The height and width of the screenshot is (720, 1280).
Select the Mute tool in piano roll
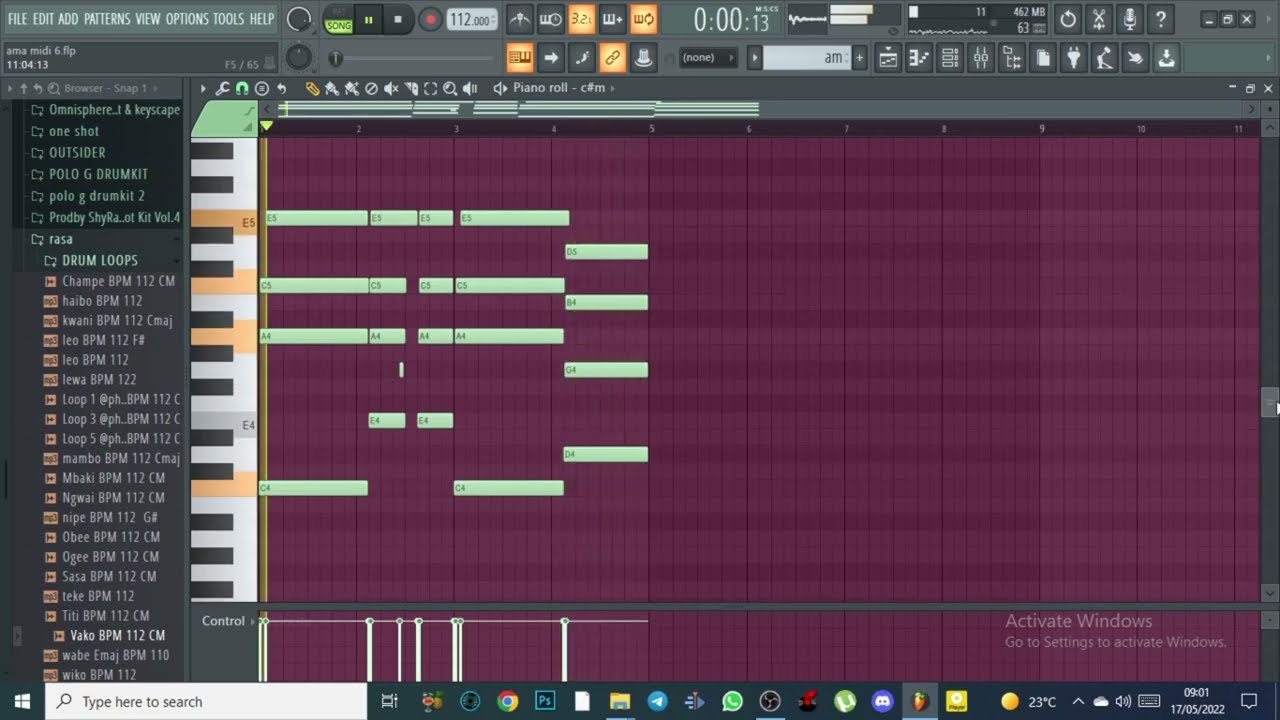pyautogui.click(x=391, y=88)
